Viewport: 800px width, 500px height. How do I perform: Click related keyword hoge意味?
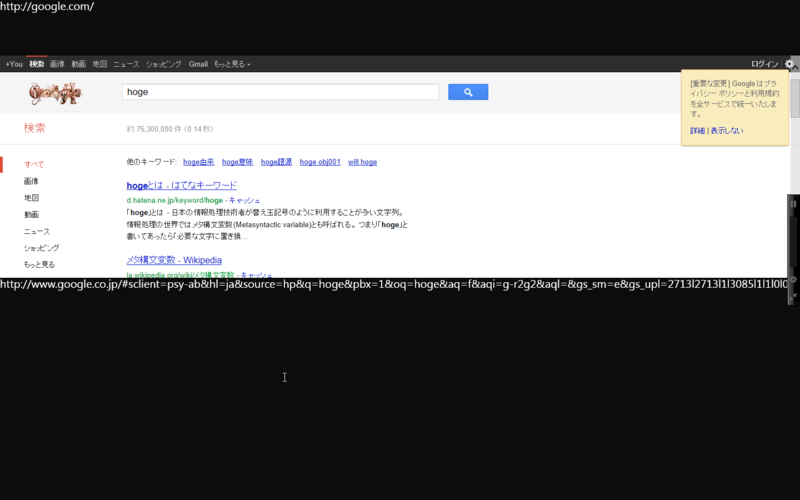point(237,162)
